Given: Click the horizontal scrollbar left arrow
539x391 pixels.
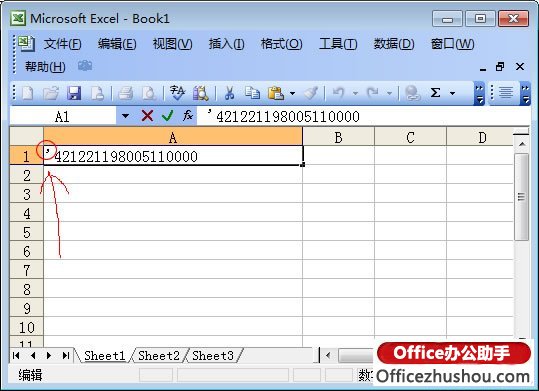Looking at the screenshot, I should 328,356.
